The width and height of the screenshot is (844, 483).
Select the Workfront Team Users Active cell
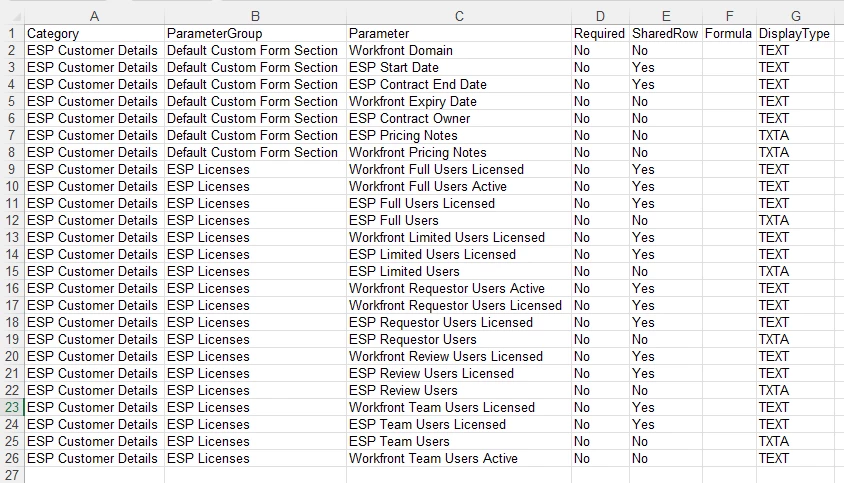pos(459,458)
